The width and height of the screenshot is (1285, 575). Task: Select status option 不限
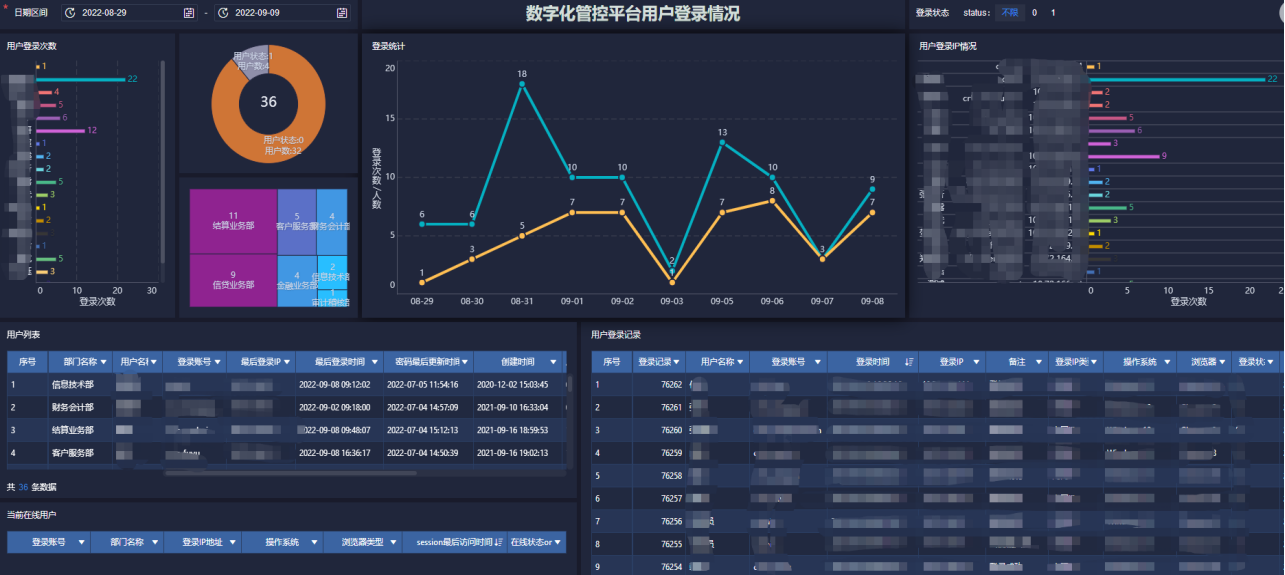point(1012,13)
